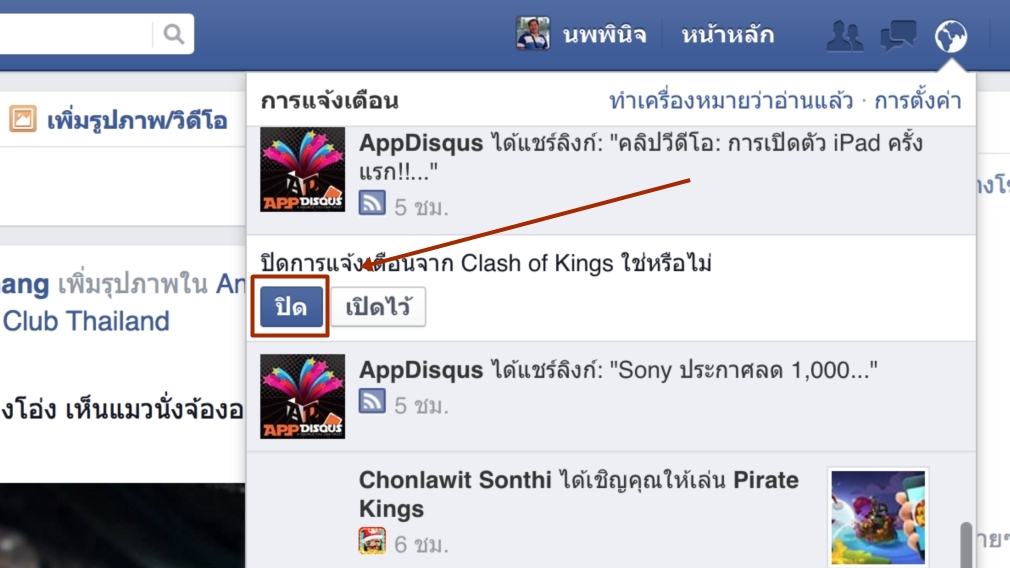This screenshot has height=568, width=1010.
Task: Click the notification panel scrollbar
Action: click(x=966, y=544)
